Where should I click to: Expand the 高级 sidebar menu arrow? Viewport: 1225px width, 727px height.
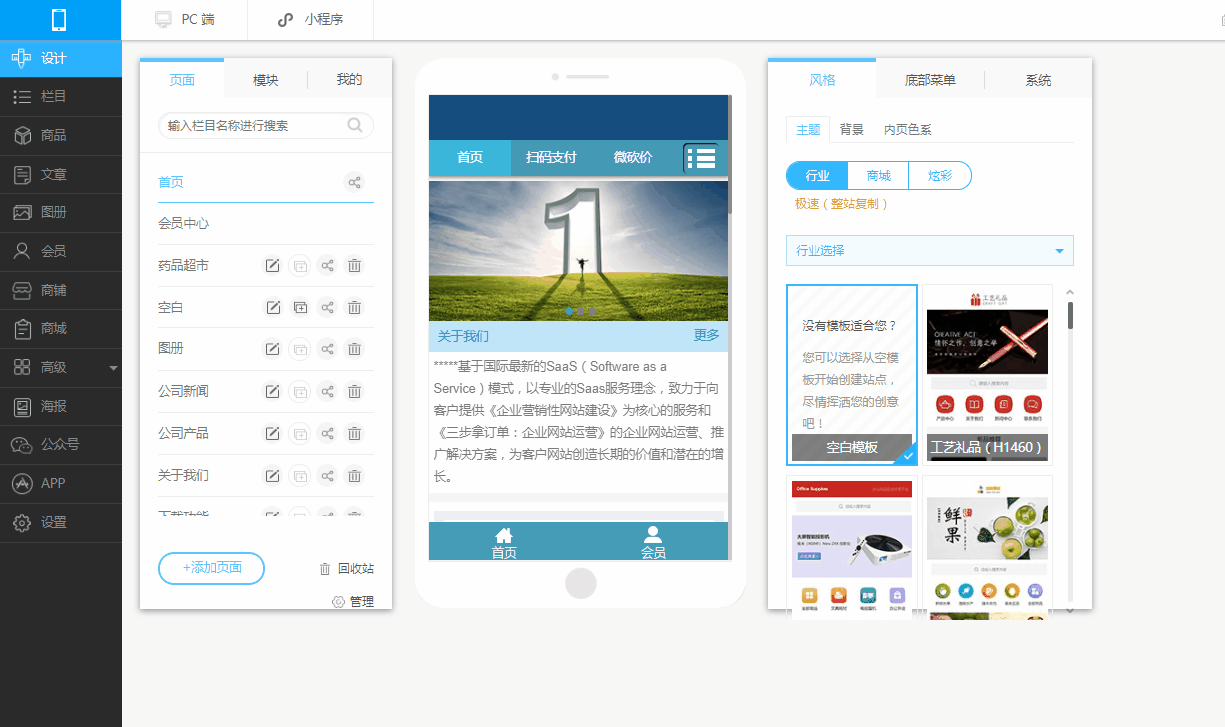tap(113, 368)
